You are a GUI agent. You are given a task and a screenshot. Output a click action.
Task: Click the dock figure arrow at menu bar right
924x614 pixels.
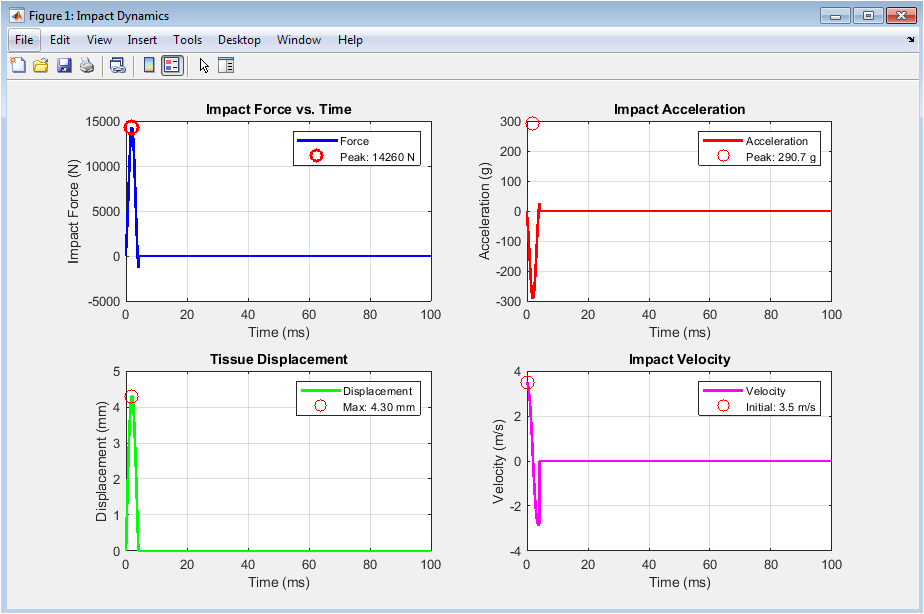coord(910,40)
